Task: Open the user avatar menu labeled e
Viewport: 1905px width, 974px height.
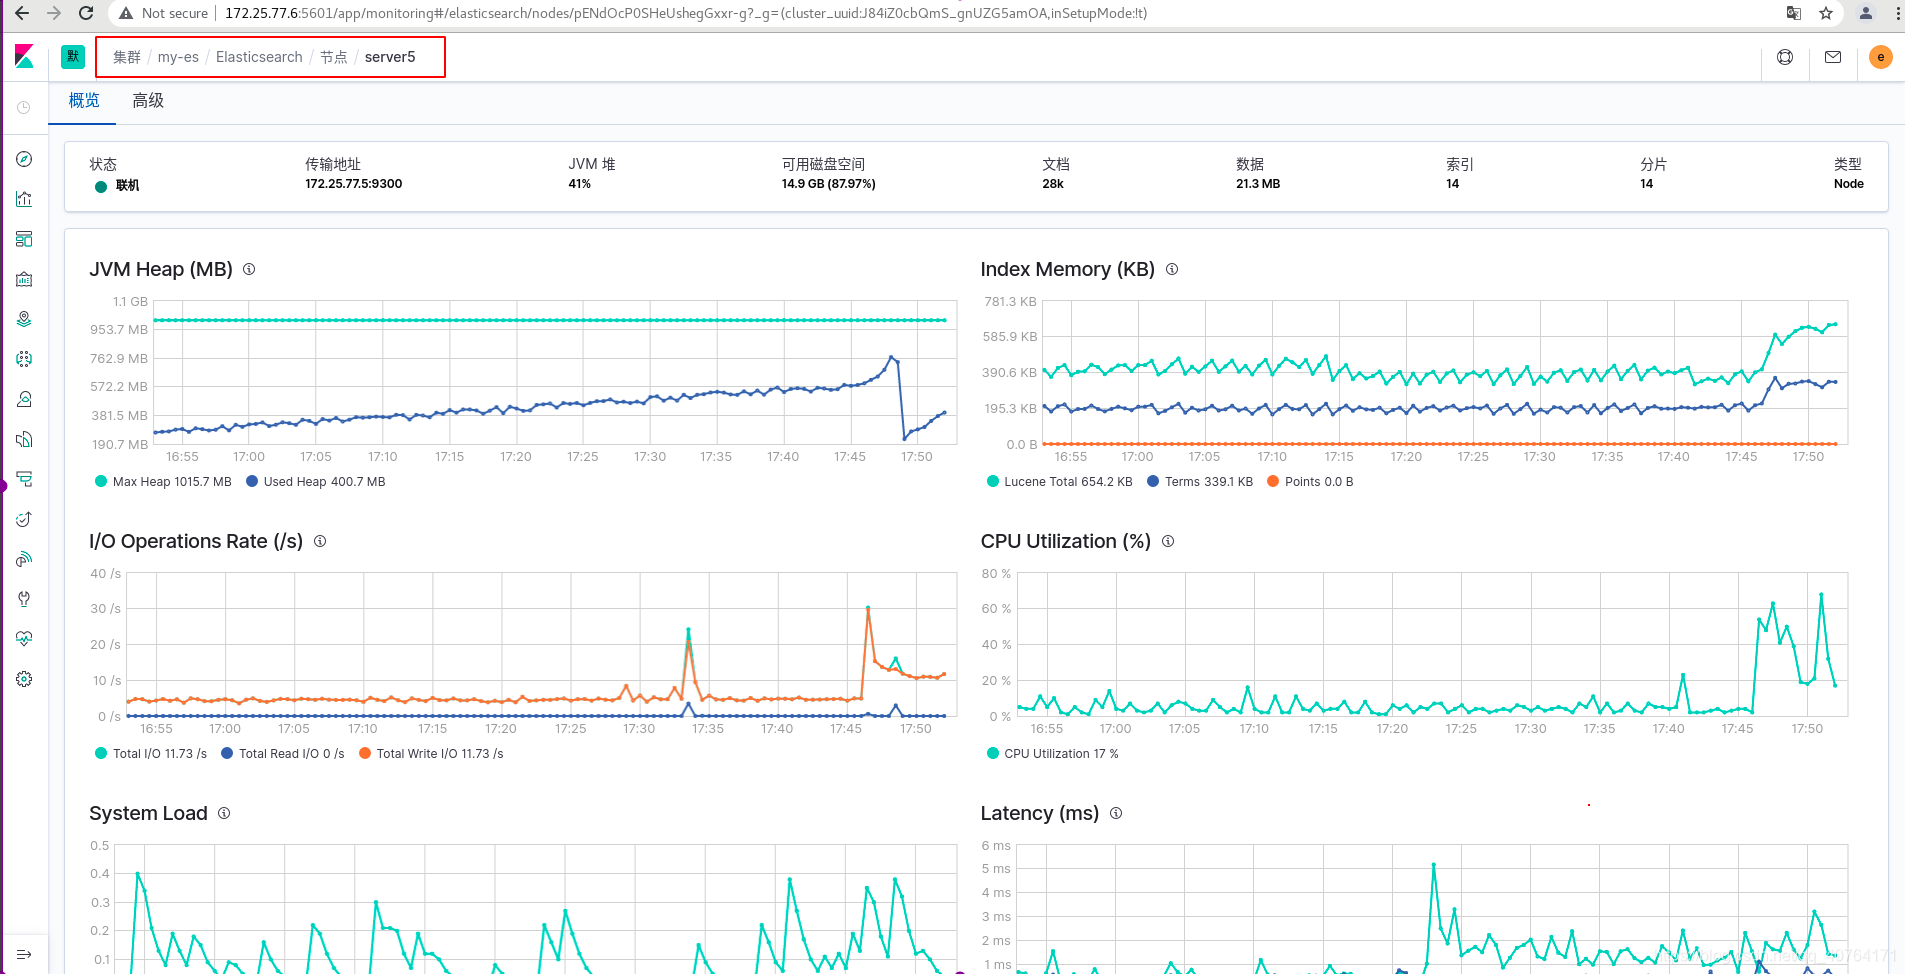Action: coord(1880,57)
